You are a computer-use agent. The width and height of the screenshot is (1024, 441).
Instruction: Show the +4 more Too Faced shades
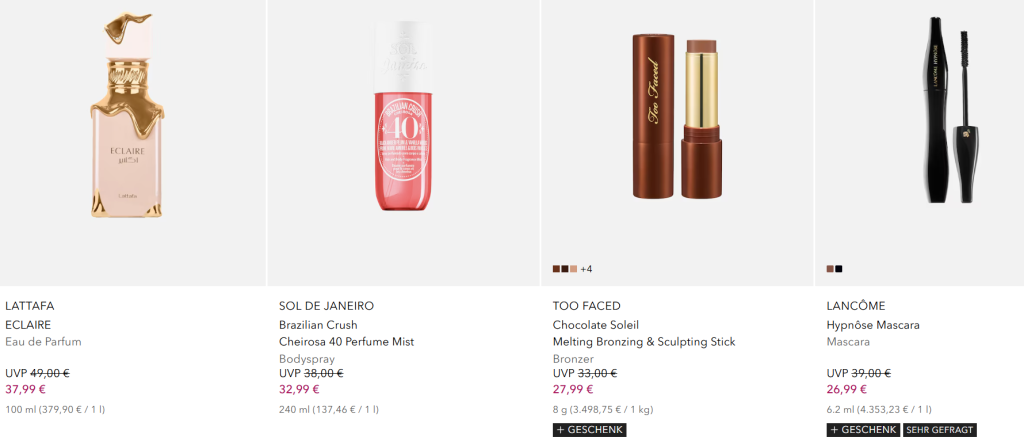586,269
